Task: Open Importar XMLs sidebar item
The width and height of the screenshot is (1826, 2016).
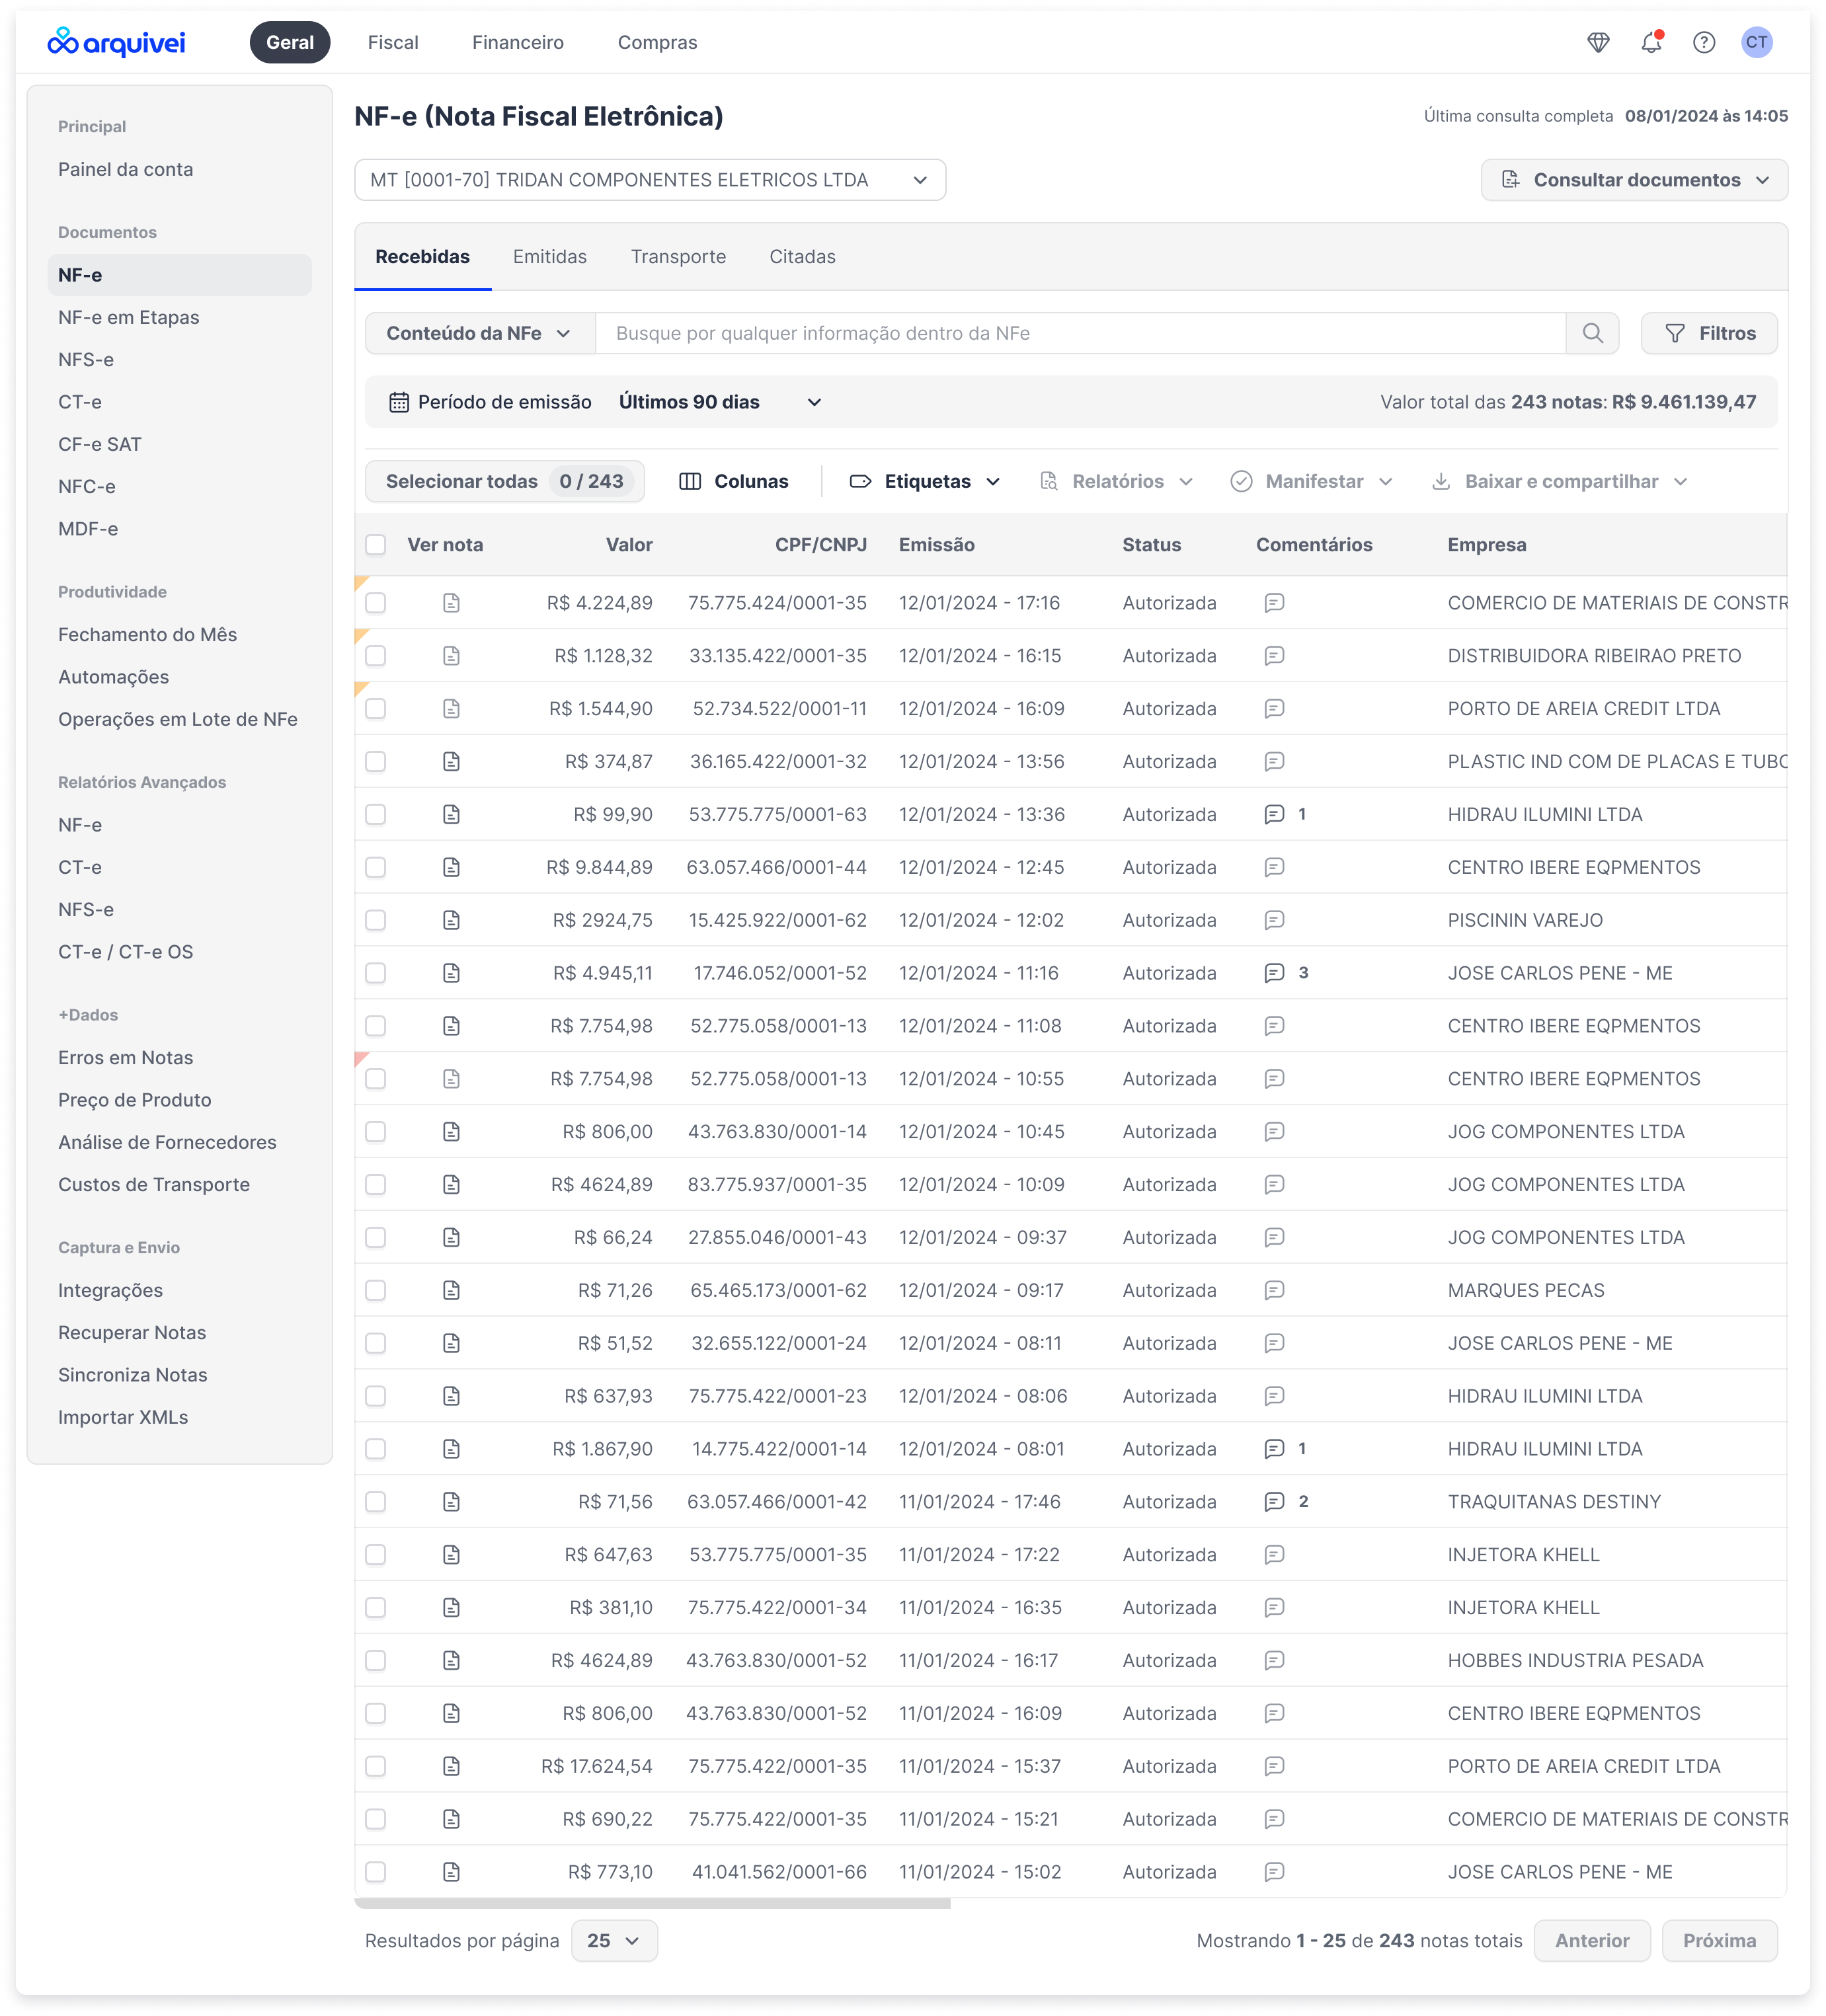Action: [x=123, y=1418]
